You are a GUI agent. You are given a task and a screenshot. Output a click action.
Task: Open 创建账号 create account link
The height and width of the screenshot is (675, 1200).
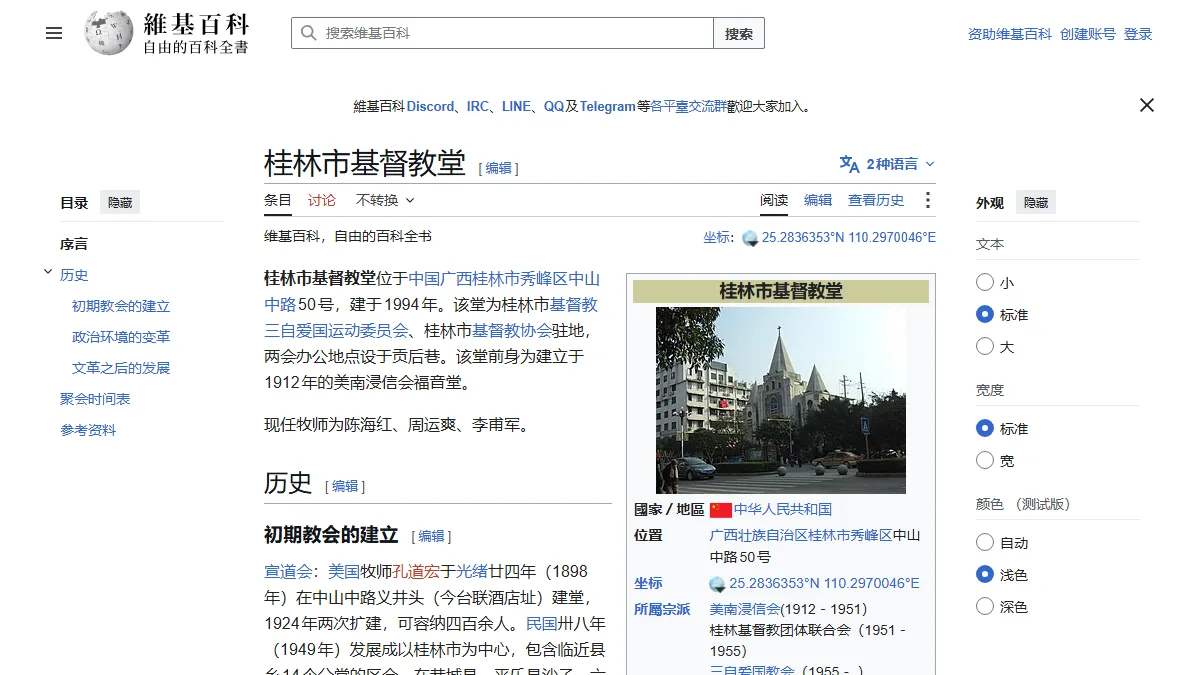pos(1088,34)
